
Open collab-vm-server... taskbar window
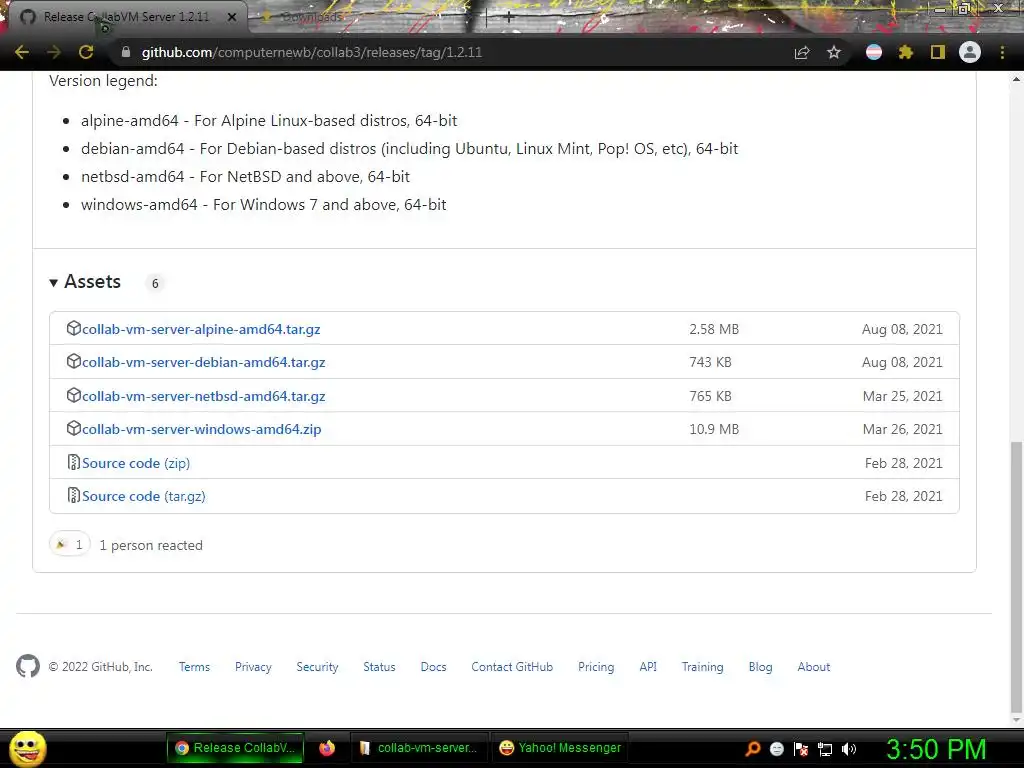pyautogui.click(x=418, y=748)
